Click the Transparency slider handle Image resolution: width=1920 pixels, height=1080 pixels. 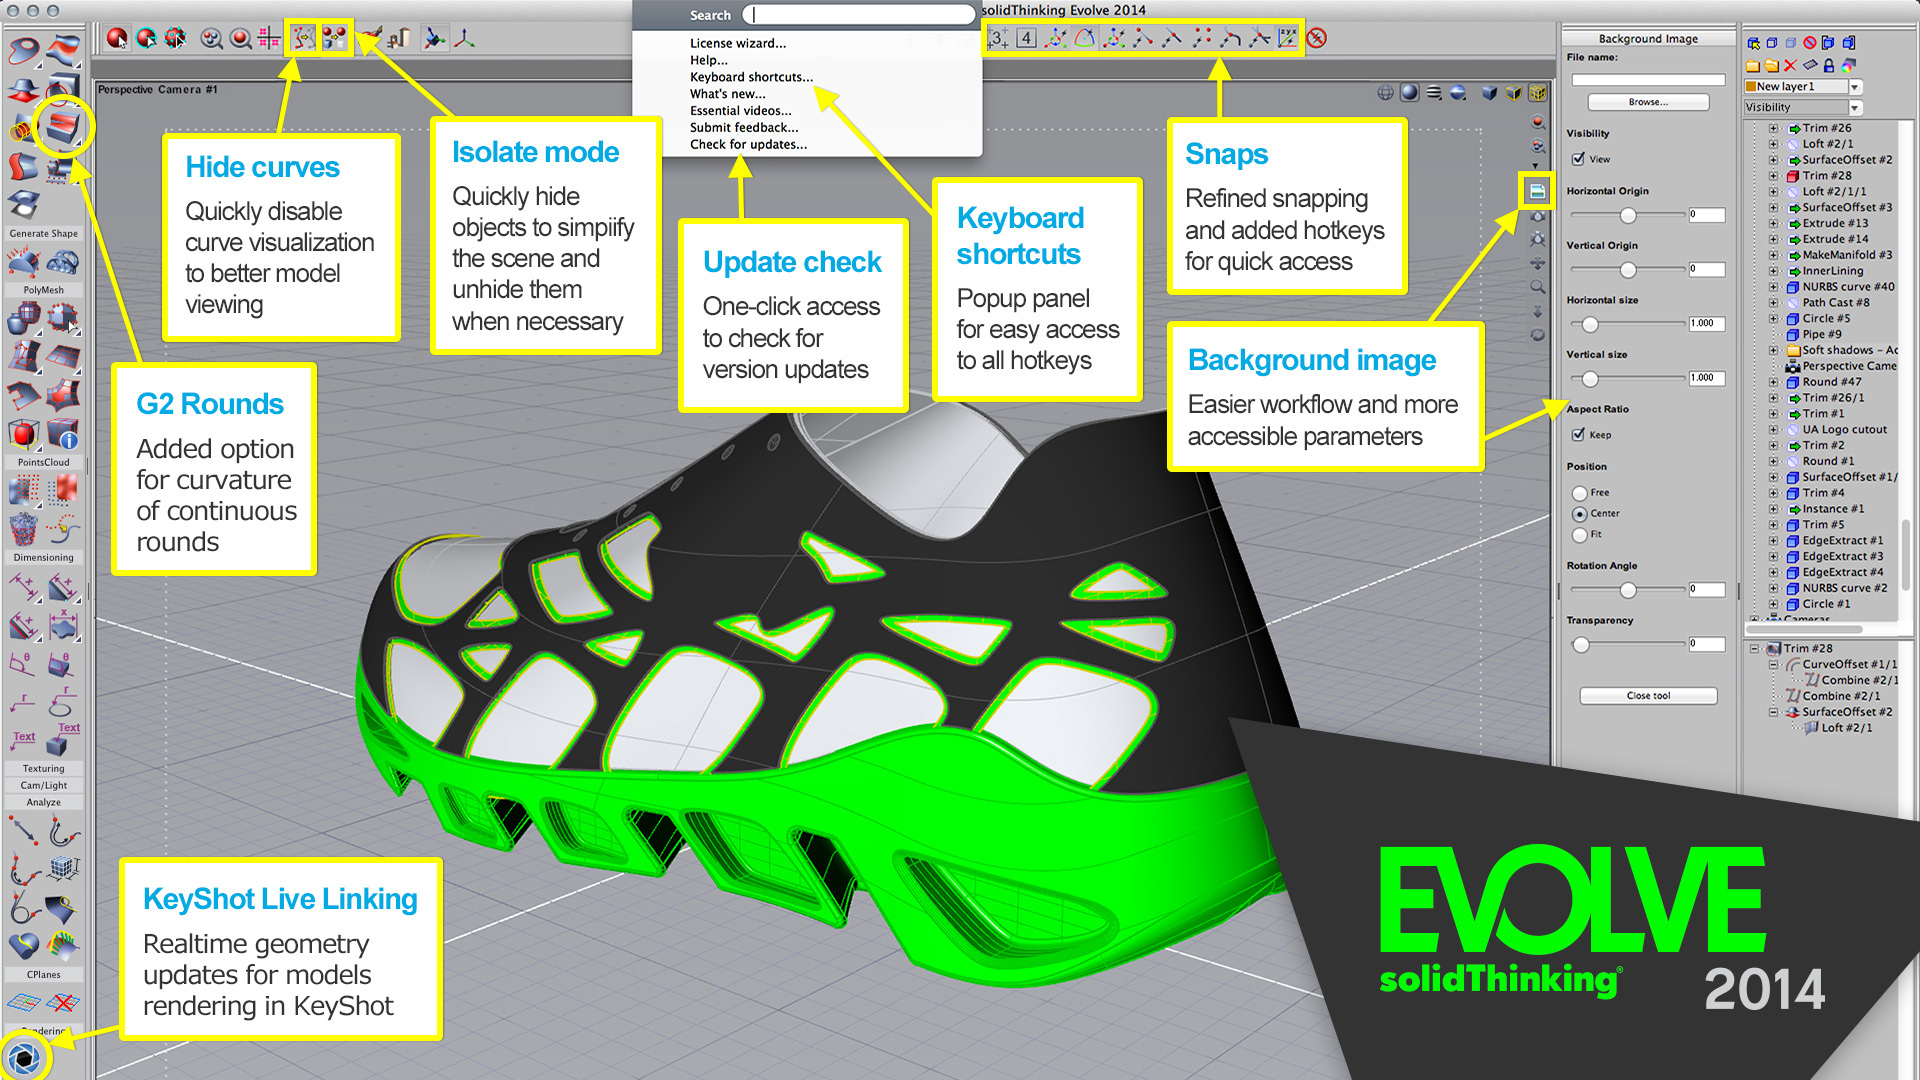1581,645
